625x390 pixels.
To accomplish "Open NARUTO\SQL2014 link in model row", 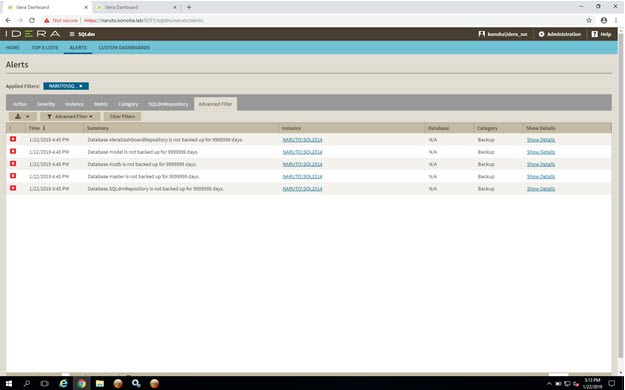I will tap(302, 152).
